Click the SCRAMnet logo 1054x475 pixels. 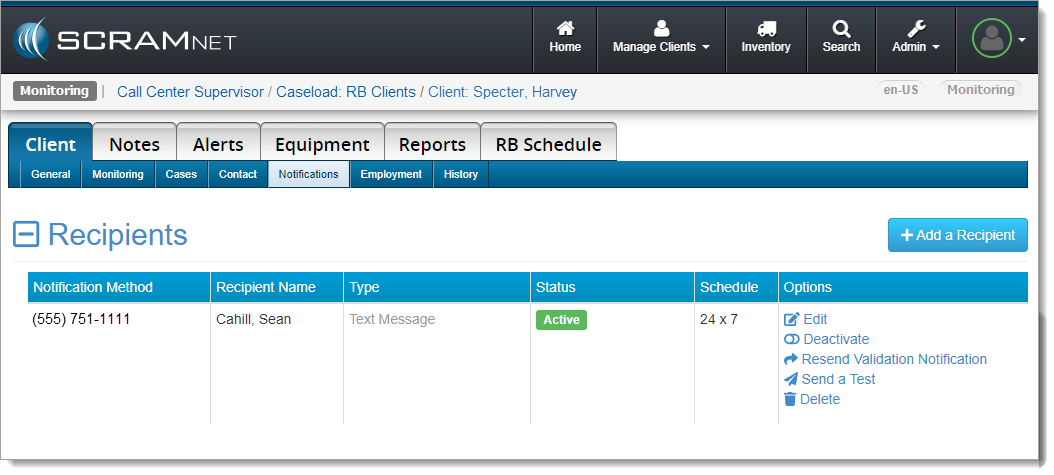(126, 40)
